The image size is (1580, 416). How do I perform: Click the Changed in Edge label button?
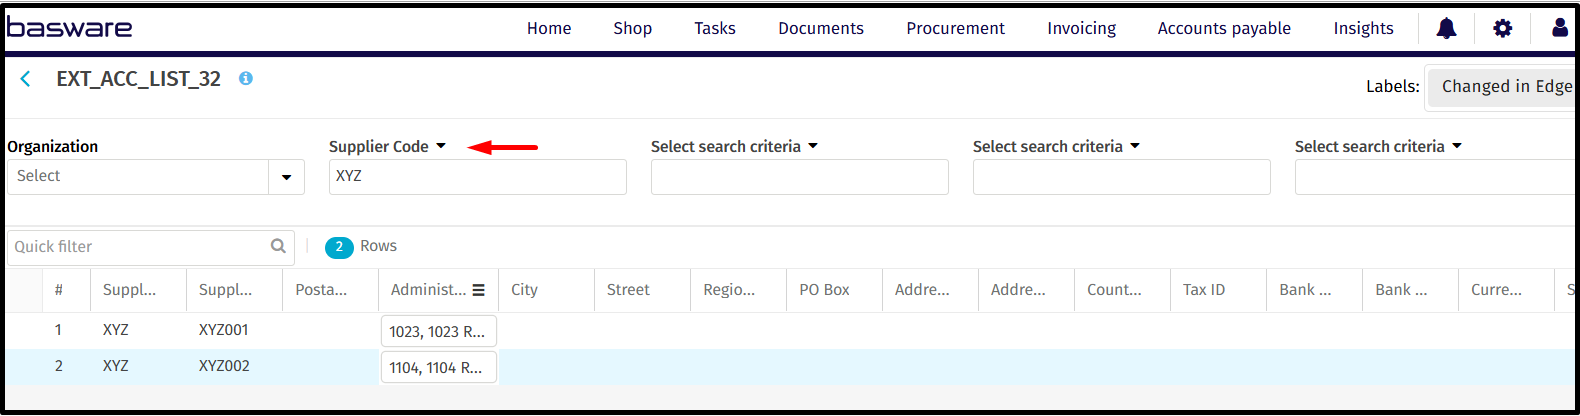click(1505, 87)
